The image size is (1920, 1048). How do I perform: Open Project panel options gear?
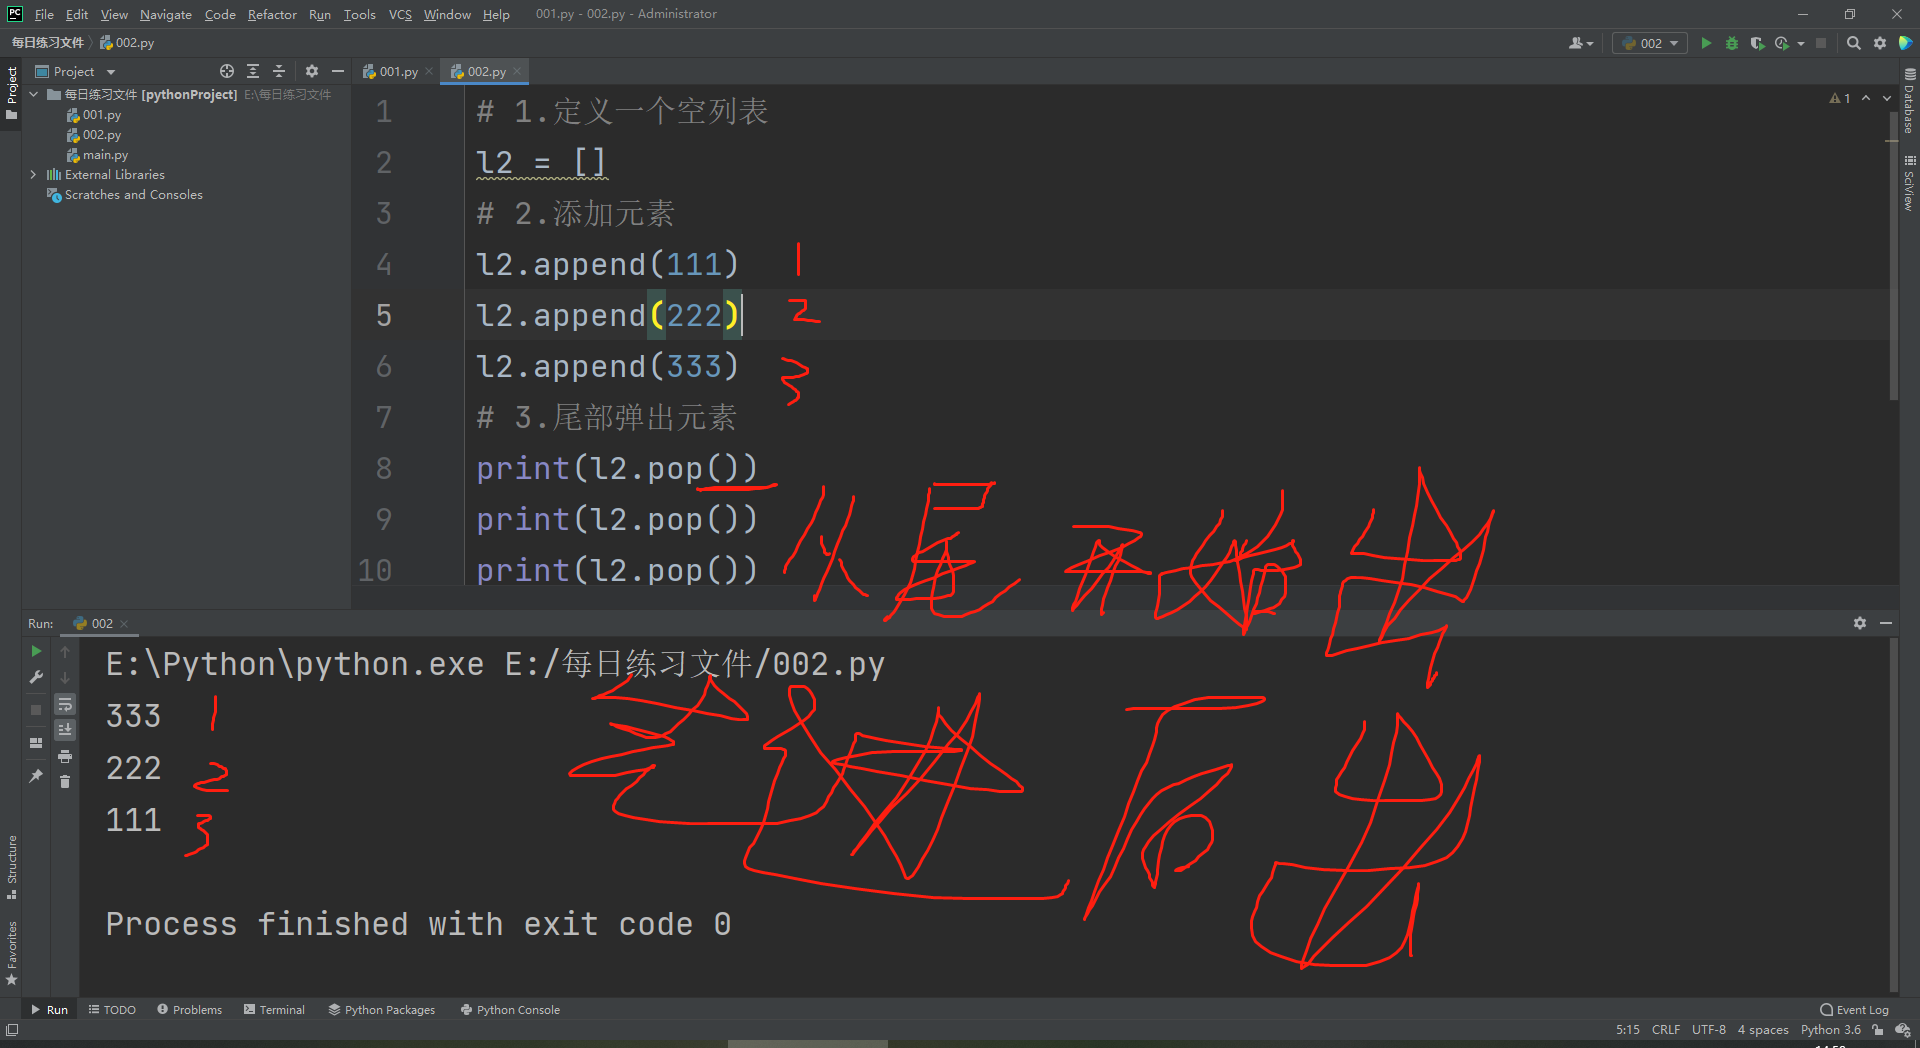312,71
